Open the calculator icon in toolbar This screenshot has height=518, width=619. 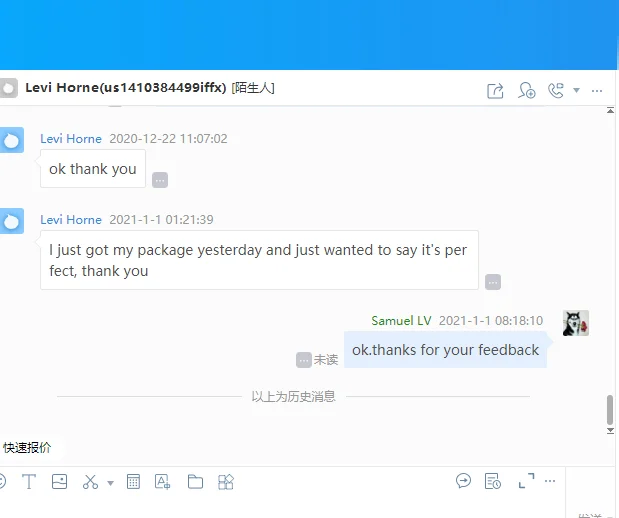click(133, 482)
